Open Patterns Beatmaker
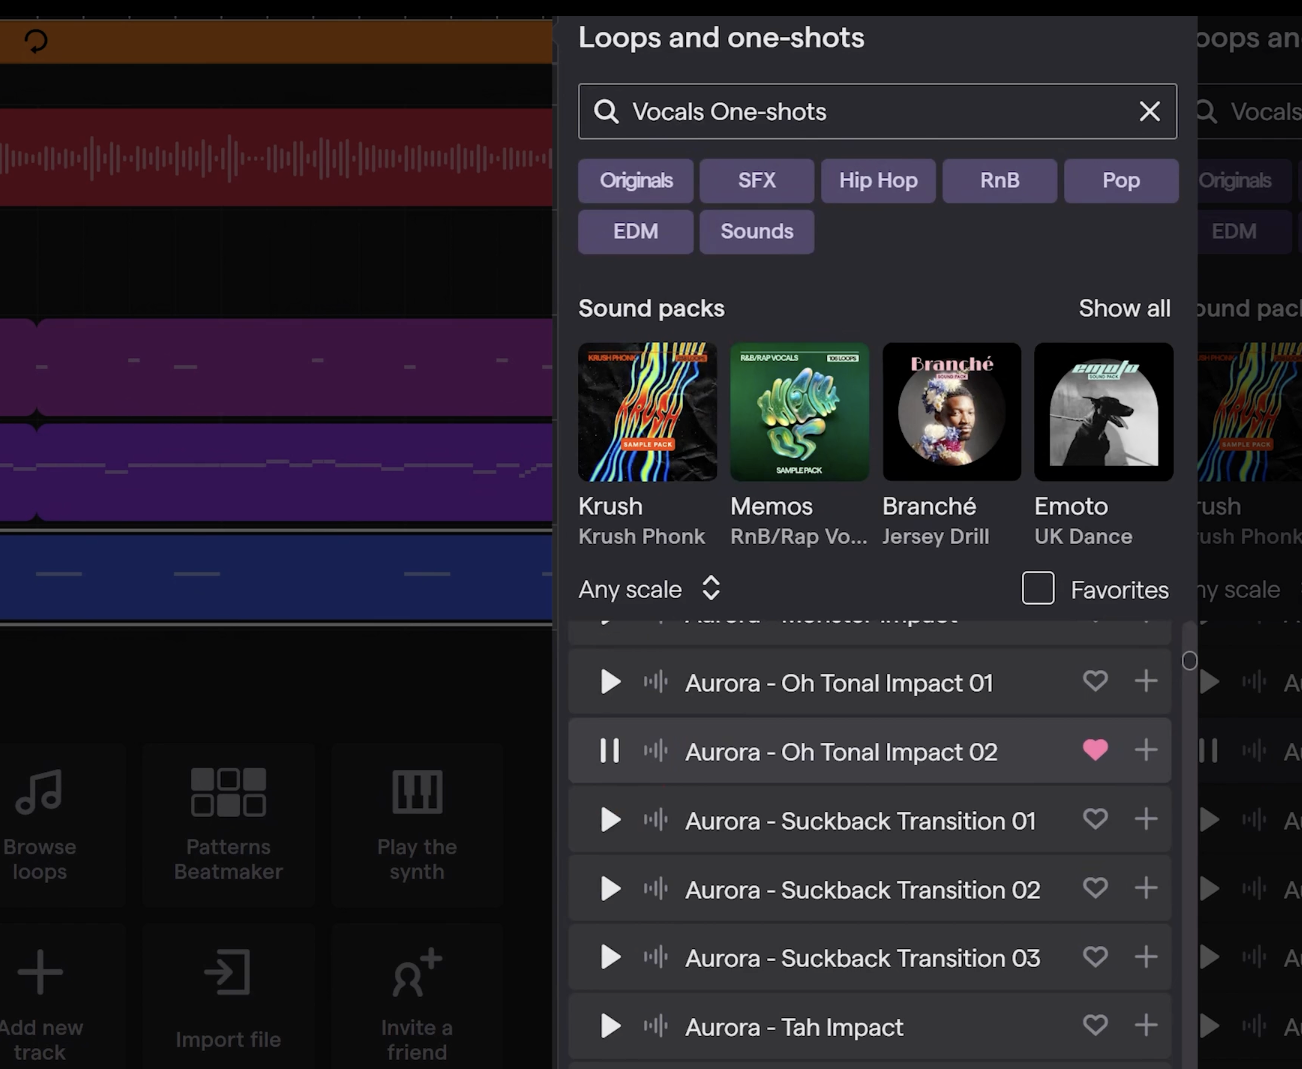1302x1069 pixels. tap(228, 825)
